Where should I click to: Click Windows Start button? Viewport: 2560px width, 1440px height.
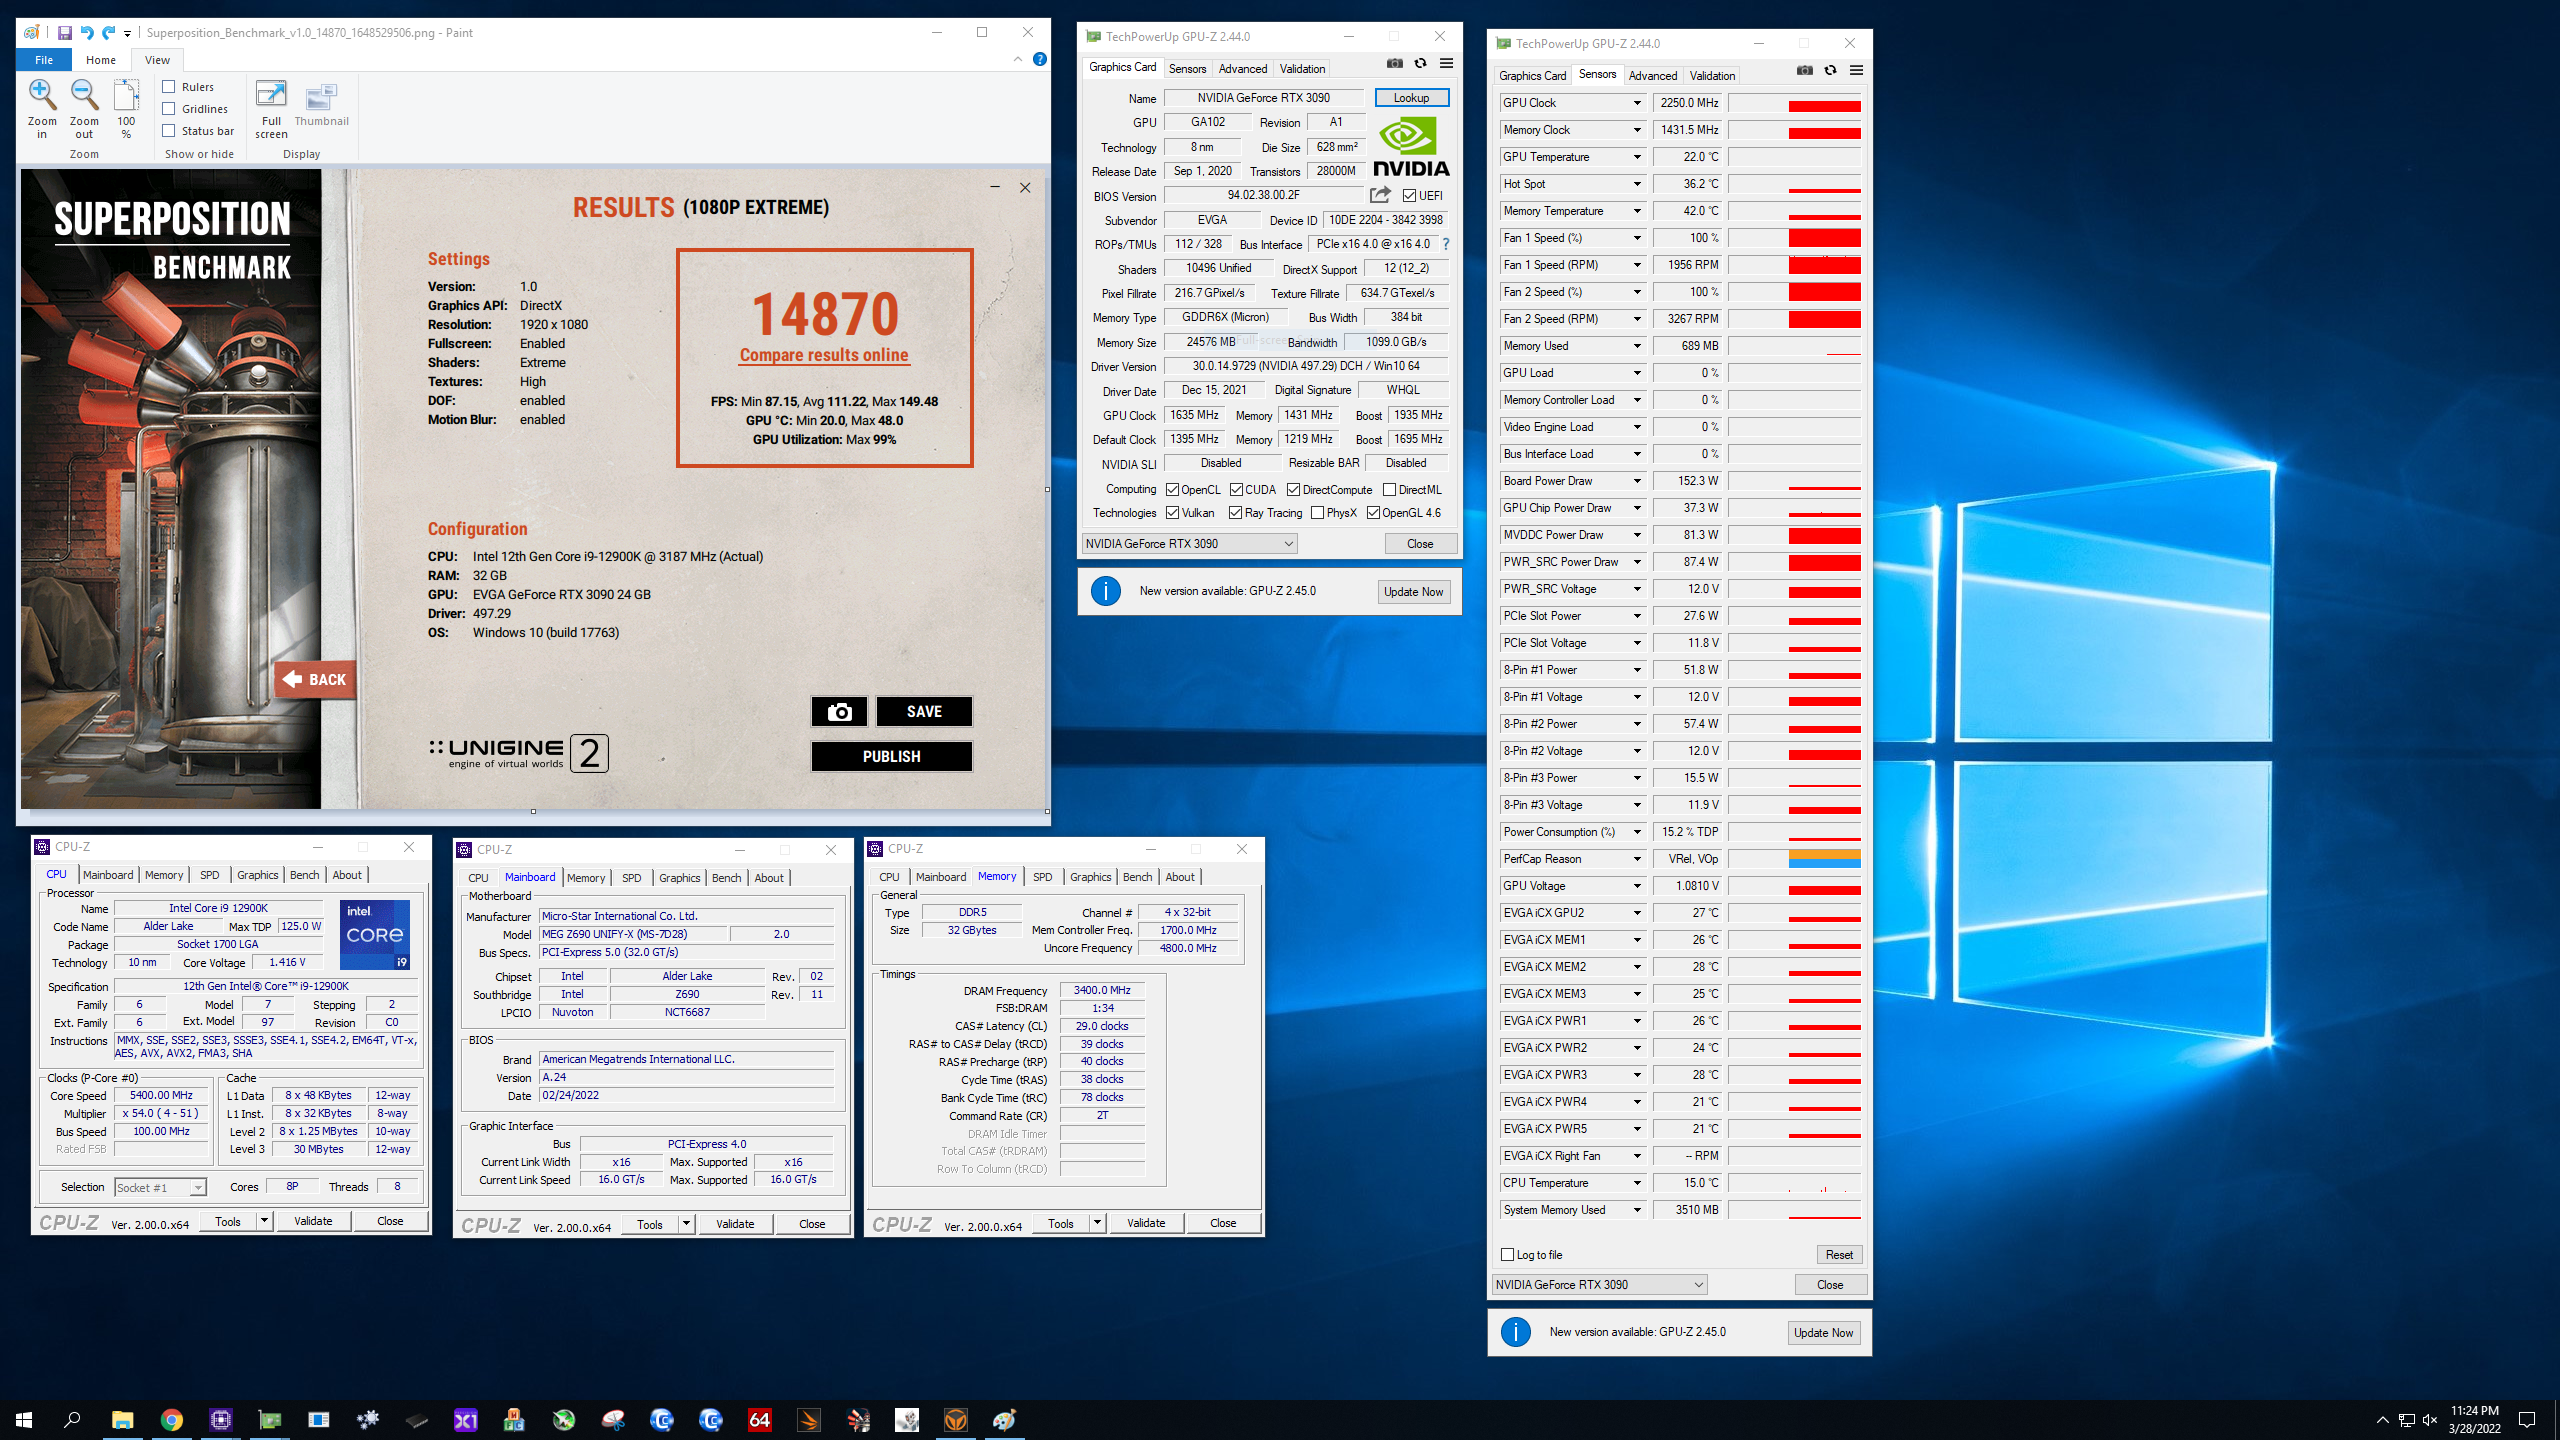24,1420
